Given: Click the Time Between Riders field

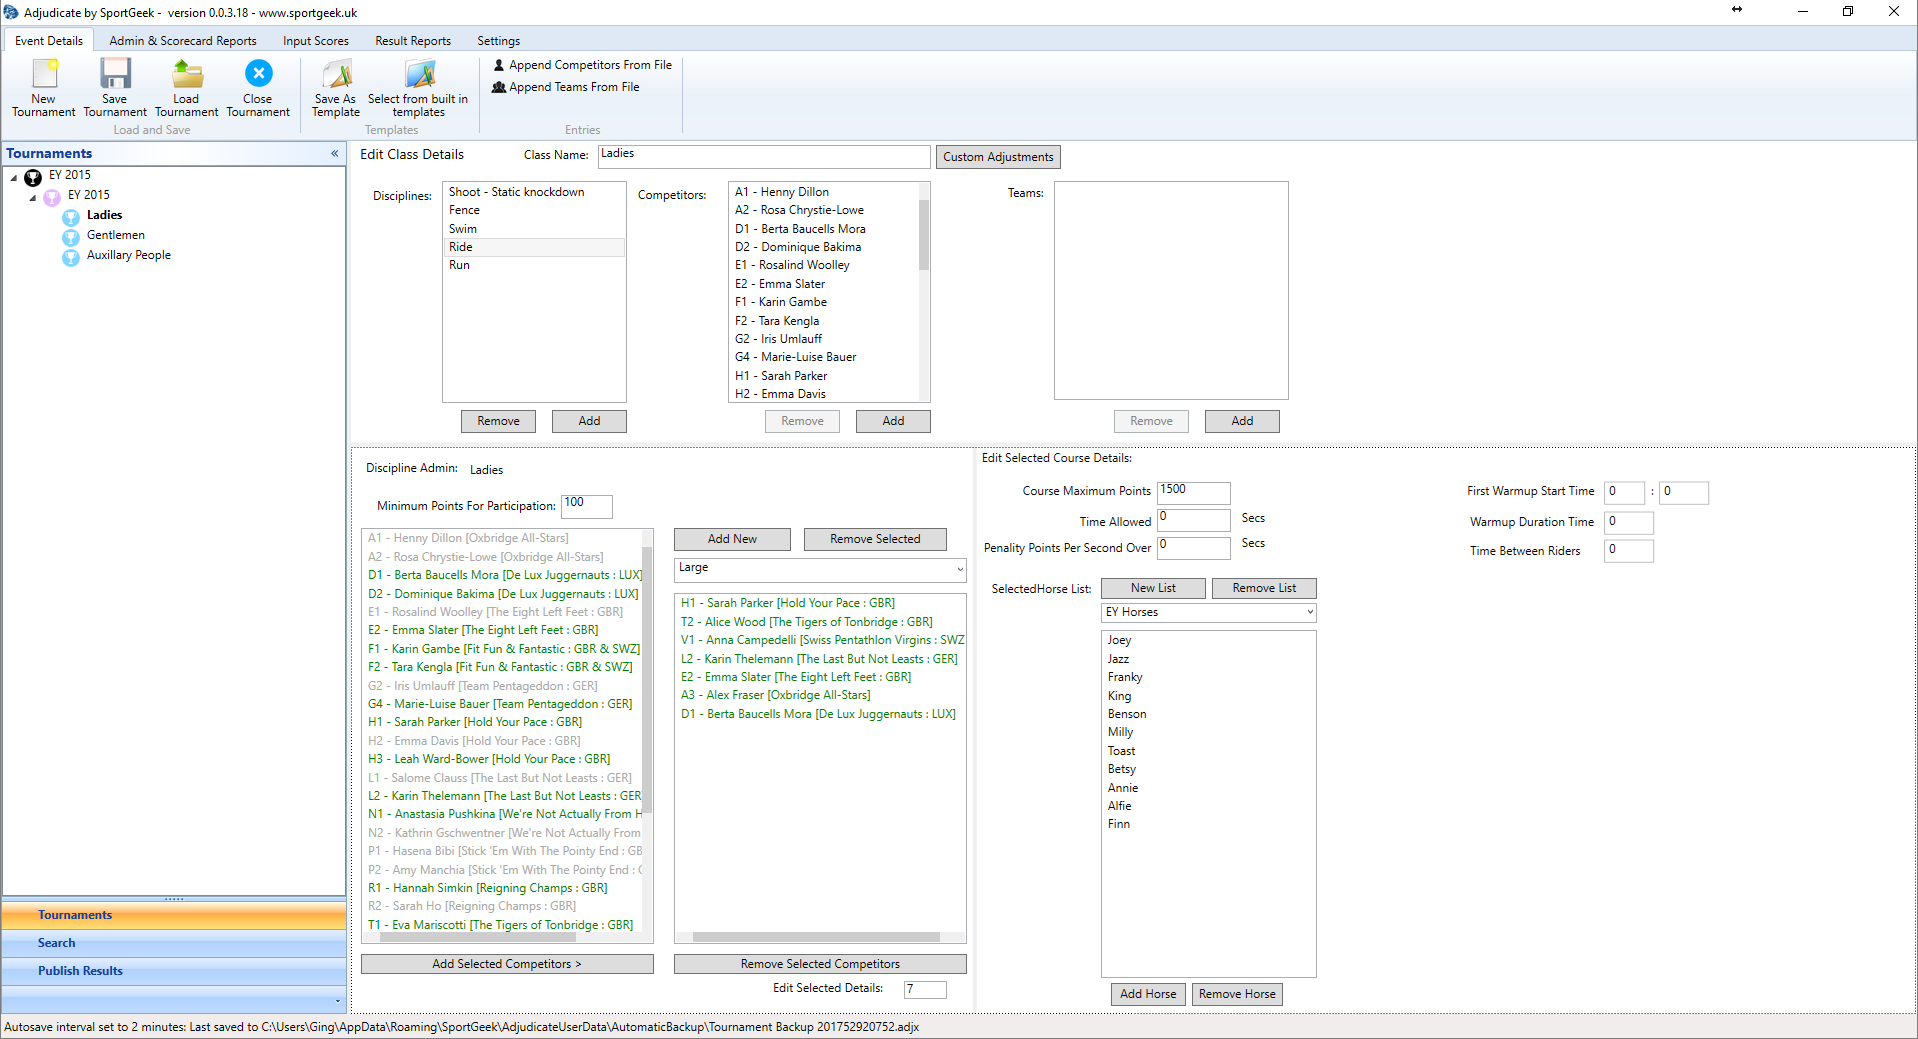Looking at the screenshot, I should 1629,551.
